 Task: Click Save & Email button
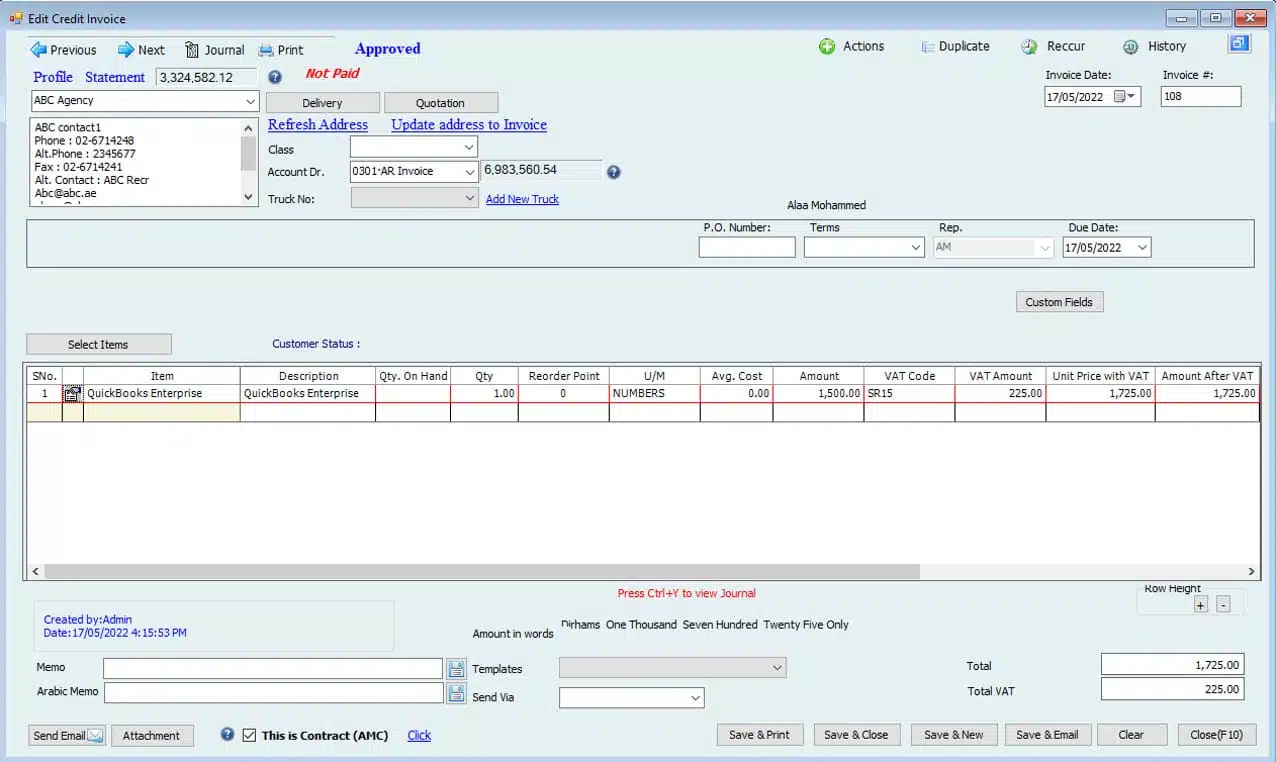(1047, 735)
